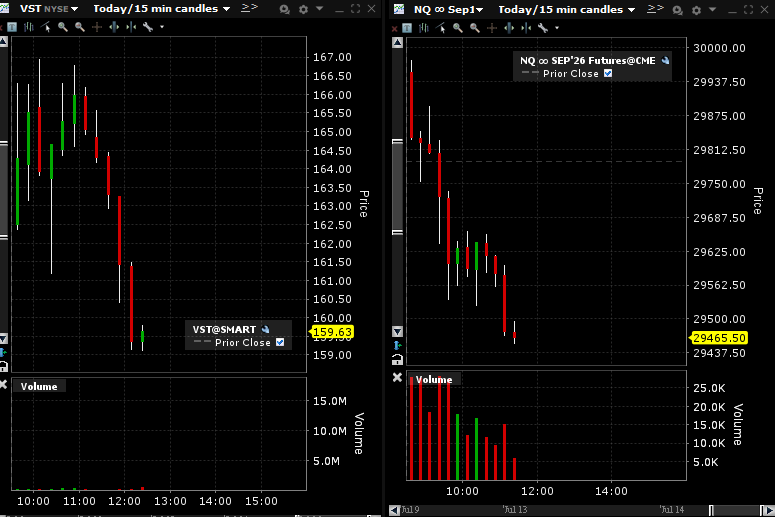Screen dimensions: 775x517
Task: Enable crosshair tool in NQ chart
Action: pyautogui.click(x=492, y=28)
